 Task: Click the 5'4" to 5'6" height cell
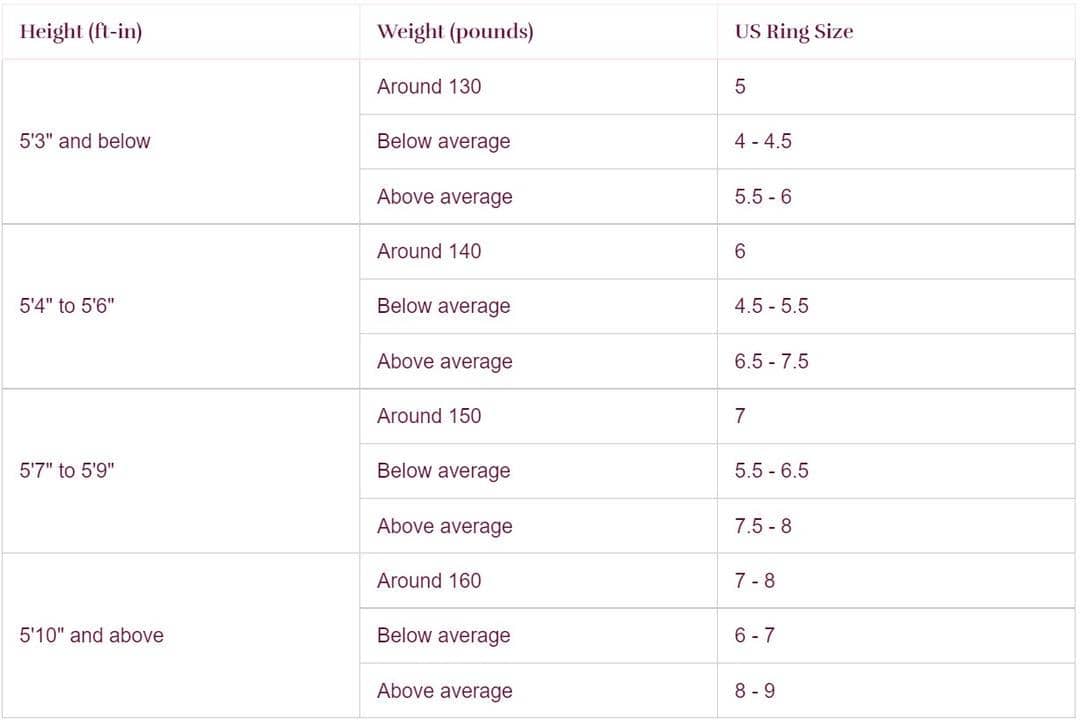click(67, 307)
